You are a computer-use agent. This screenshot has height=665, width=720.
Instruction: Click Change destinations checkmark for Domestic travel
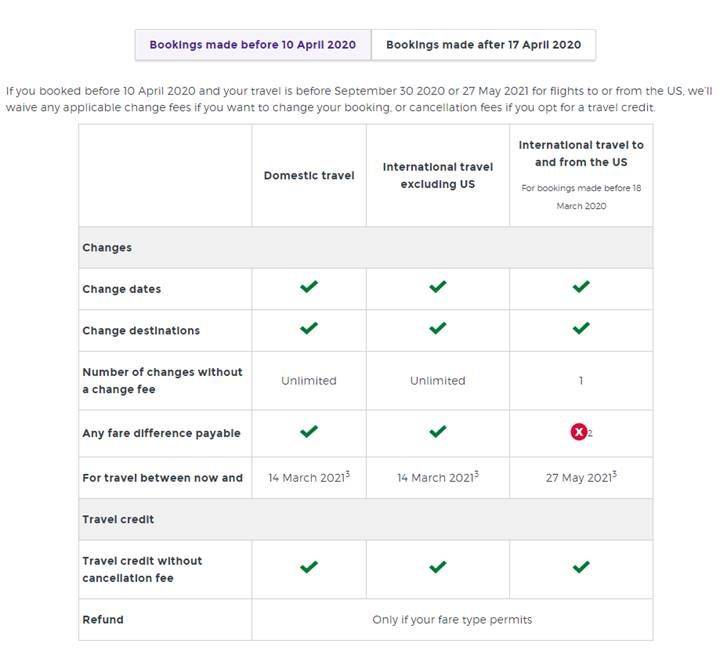(309, 328)
